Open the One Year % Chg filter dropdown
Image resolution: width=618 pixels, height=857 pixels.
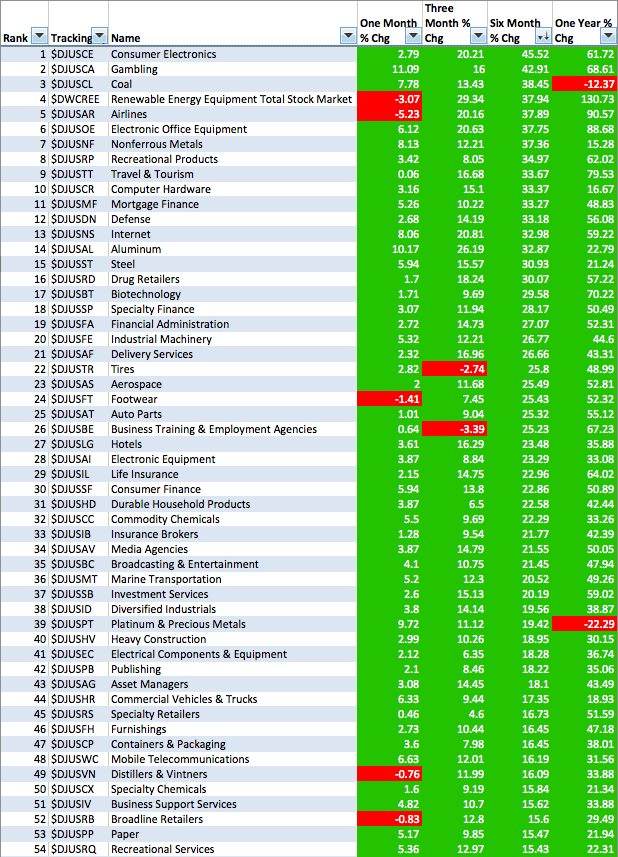pos(609,37)
